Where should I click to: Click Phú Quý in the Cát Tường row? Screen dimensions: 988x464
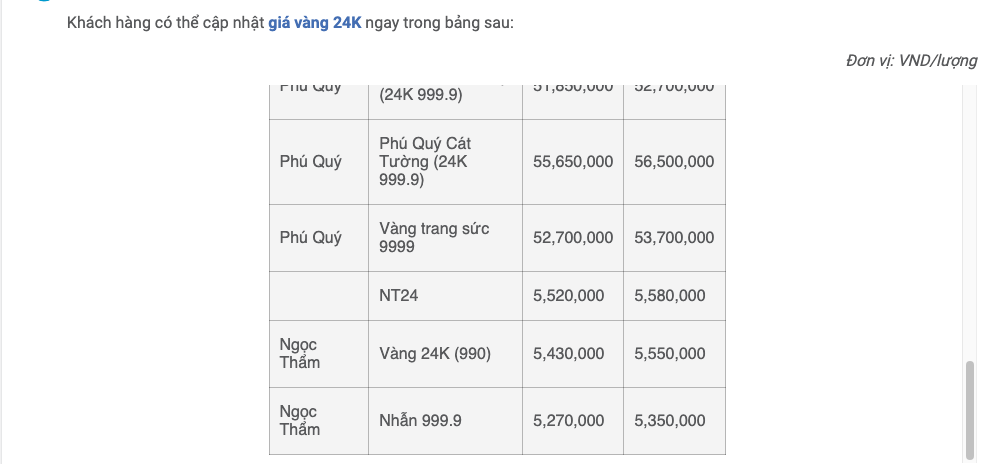pyautogui.click(x=310, y=162)
